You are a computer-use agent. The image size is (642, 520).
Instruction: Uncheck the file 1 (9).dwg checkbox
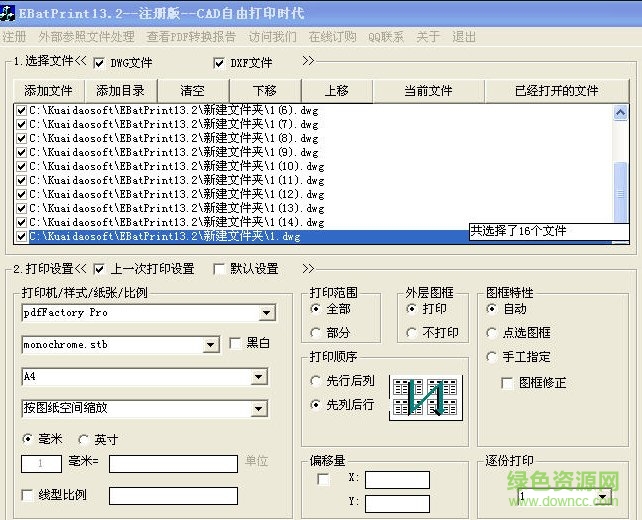click(x=21, y=152)
